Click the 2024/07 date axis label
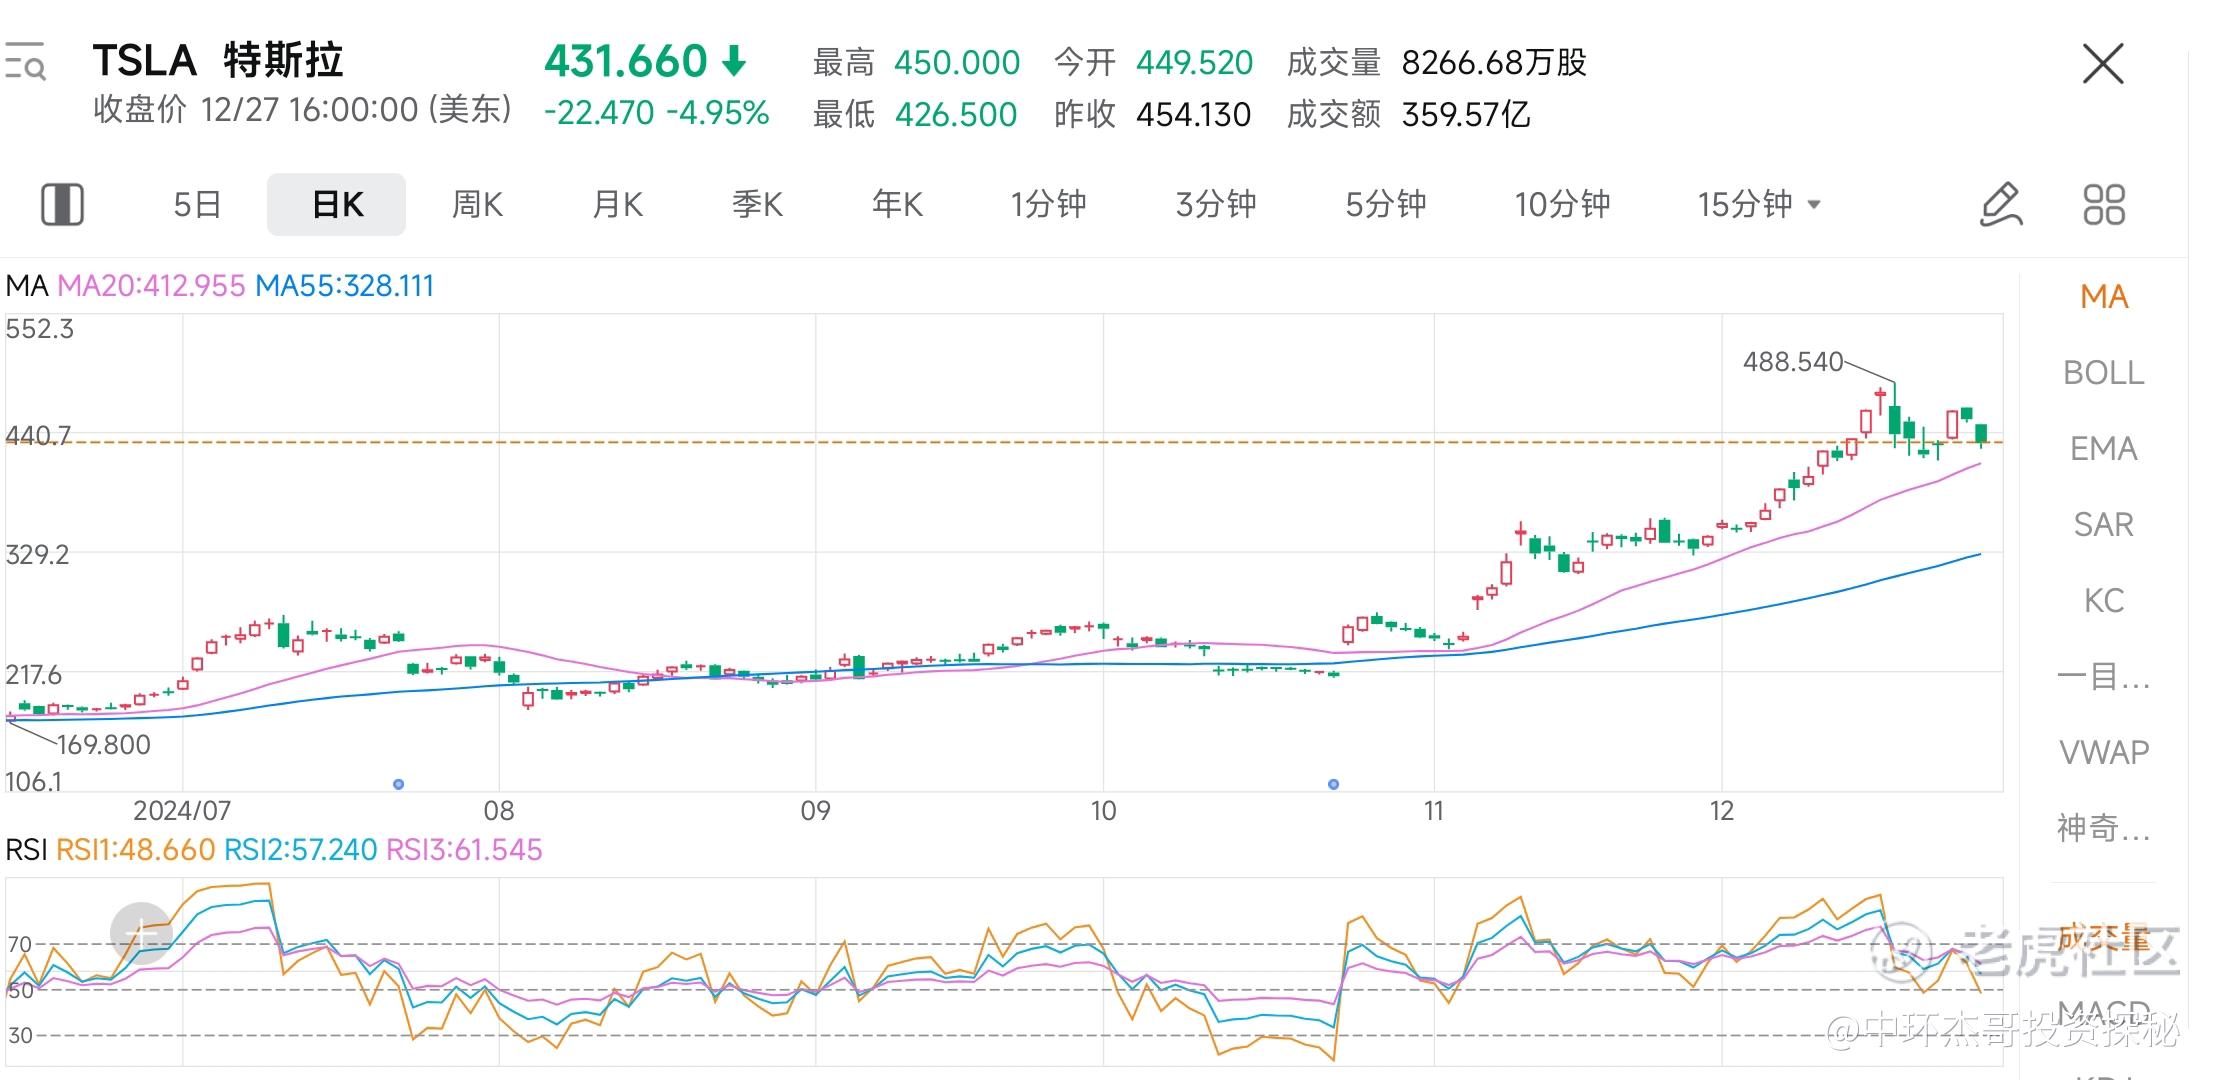This screenshot has width=2224, height=1080. pos(182,810)
